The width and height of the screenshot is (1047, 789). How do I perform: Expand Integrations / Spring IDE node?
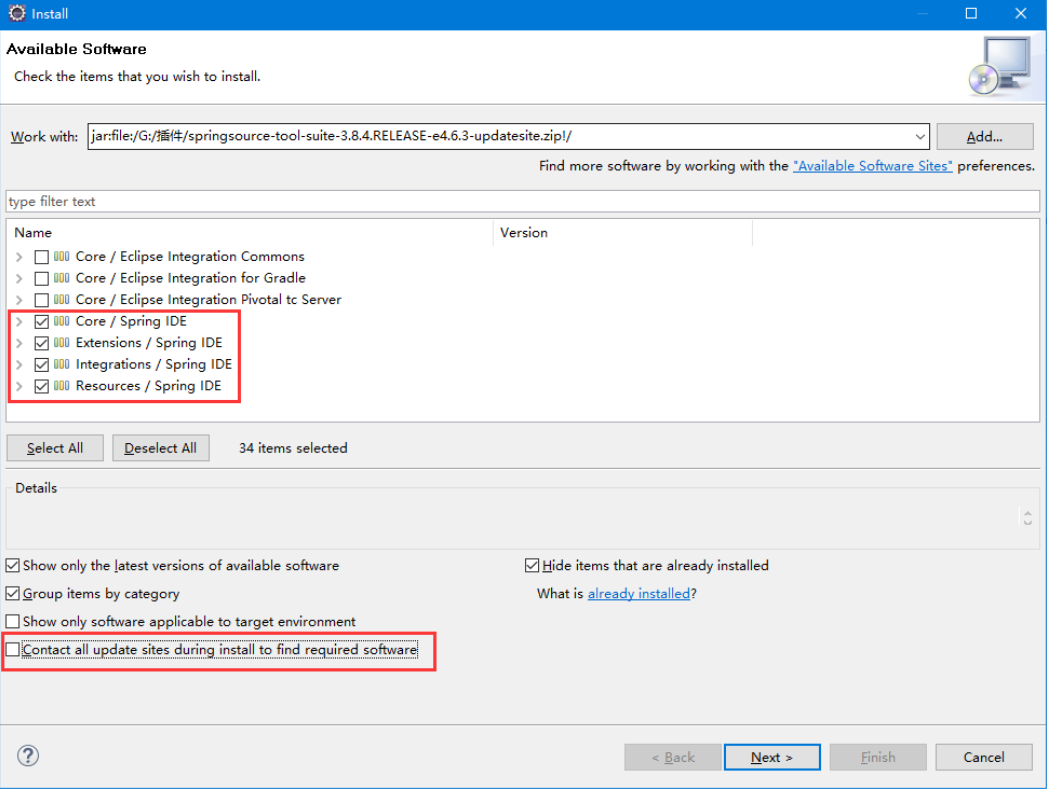click(19, 365)
